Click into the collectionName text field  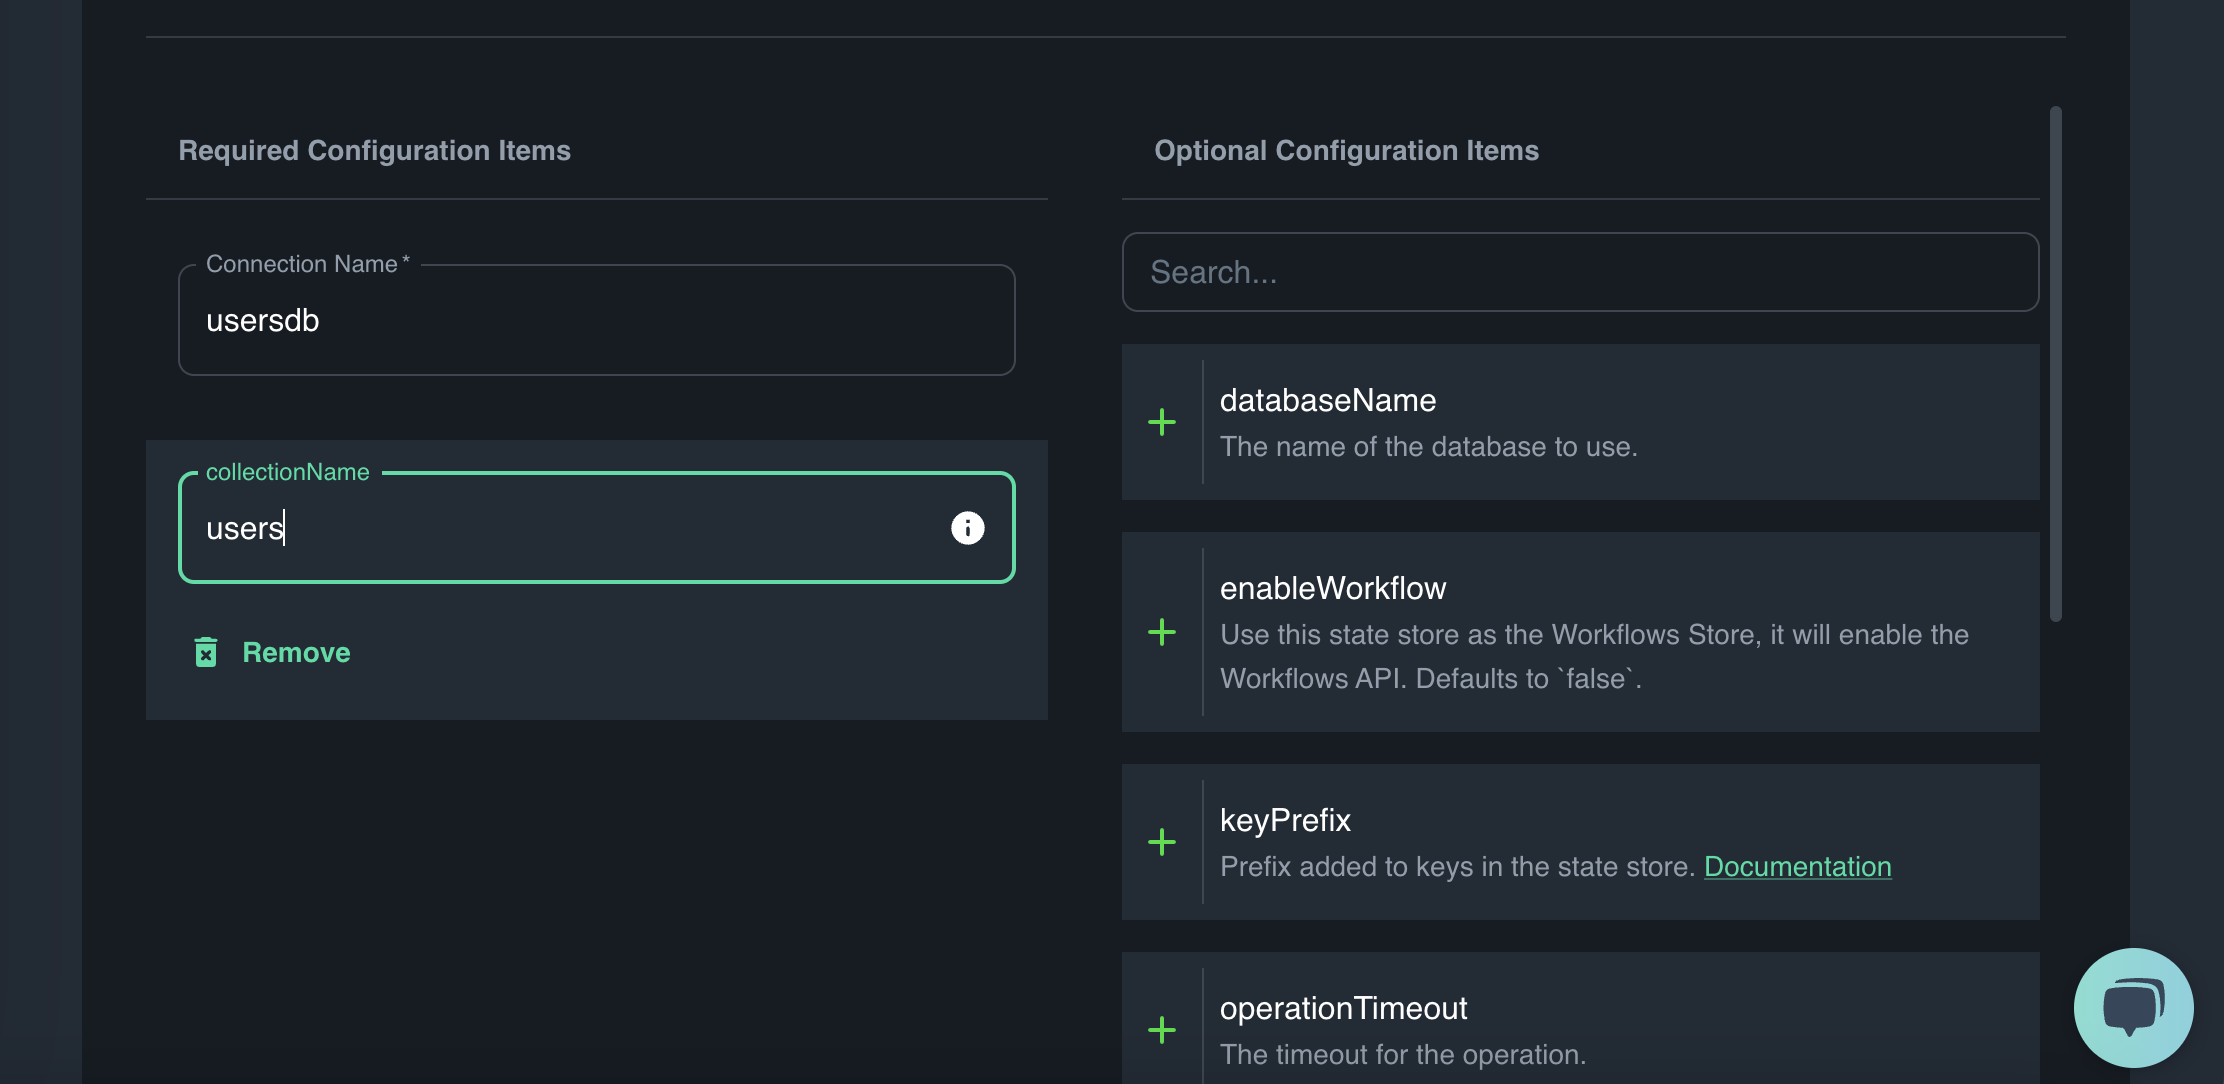pyautogui.click(x=560, y=528)
